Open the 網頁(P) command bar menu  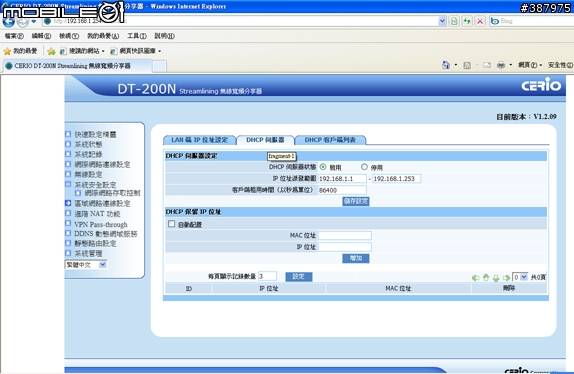point(530,65)
